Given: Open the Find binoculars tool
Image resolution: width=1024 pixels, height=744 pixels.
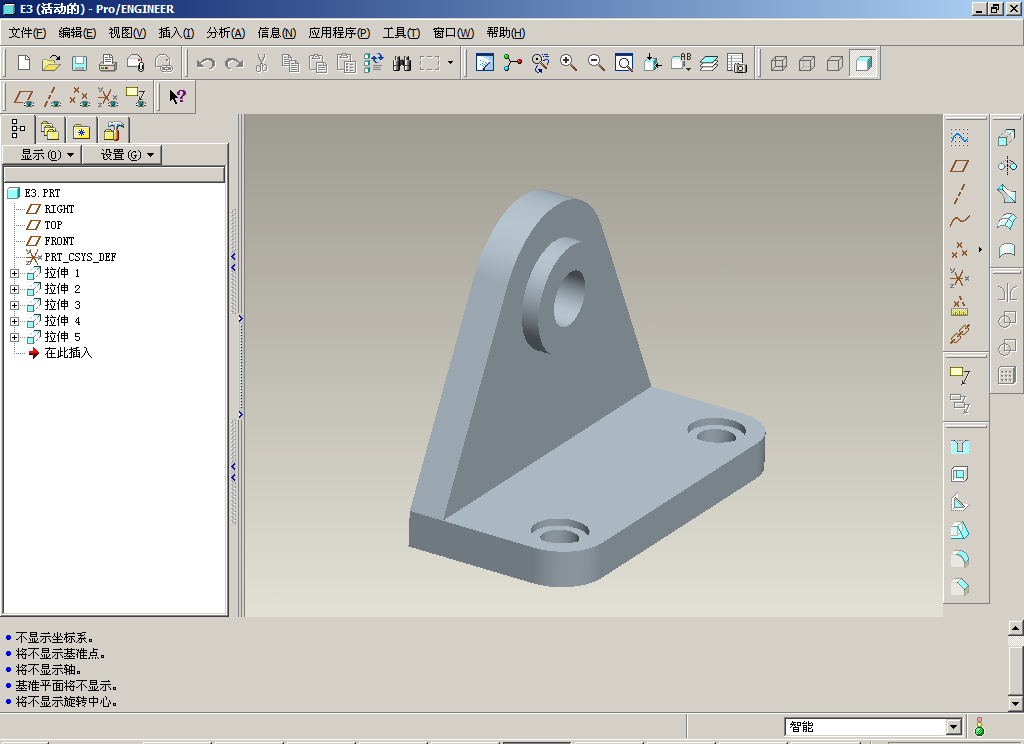Looking at the screenshot, I should tap(402, 63).
